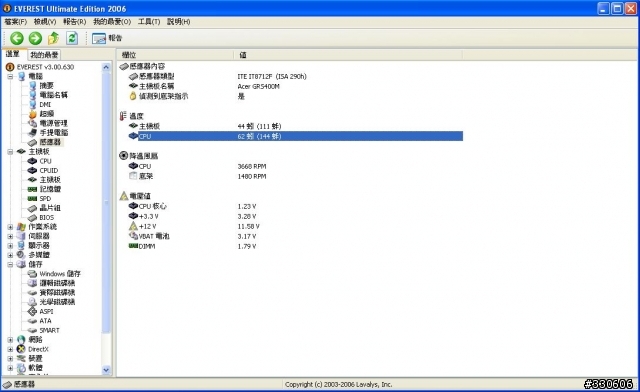The height and width of the screenshot is (392, 640).
Task: Select the BIOS tree icon
Action: click(32, 217)
